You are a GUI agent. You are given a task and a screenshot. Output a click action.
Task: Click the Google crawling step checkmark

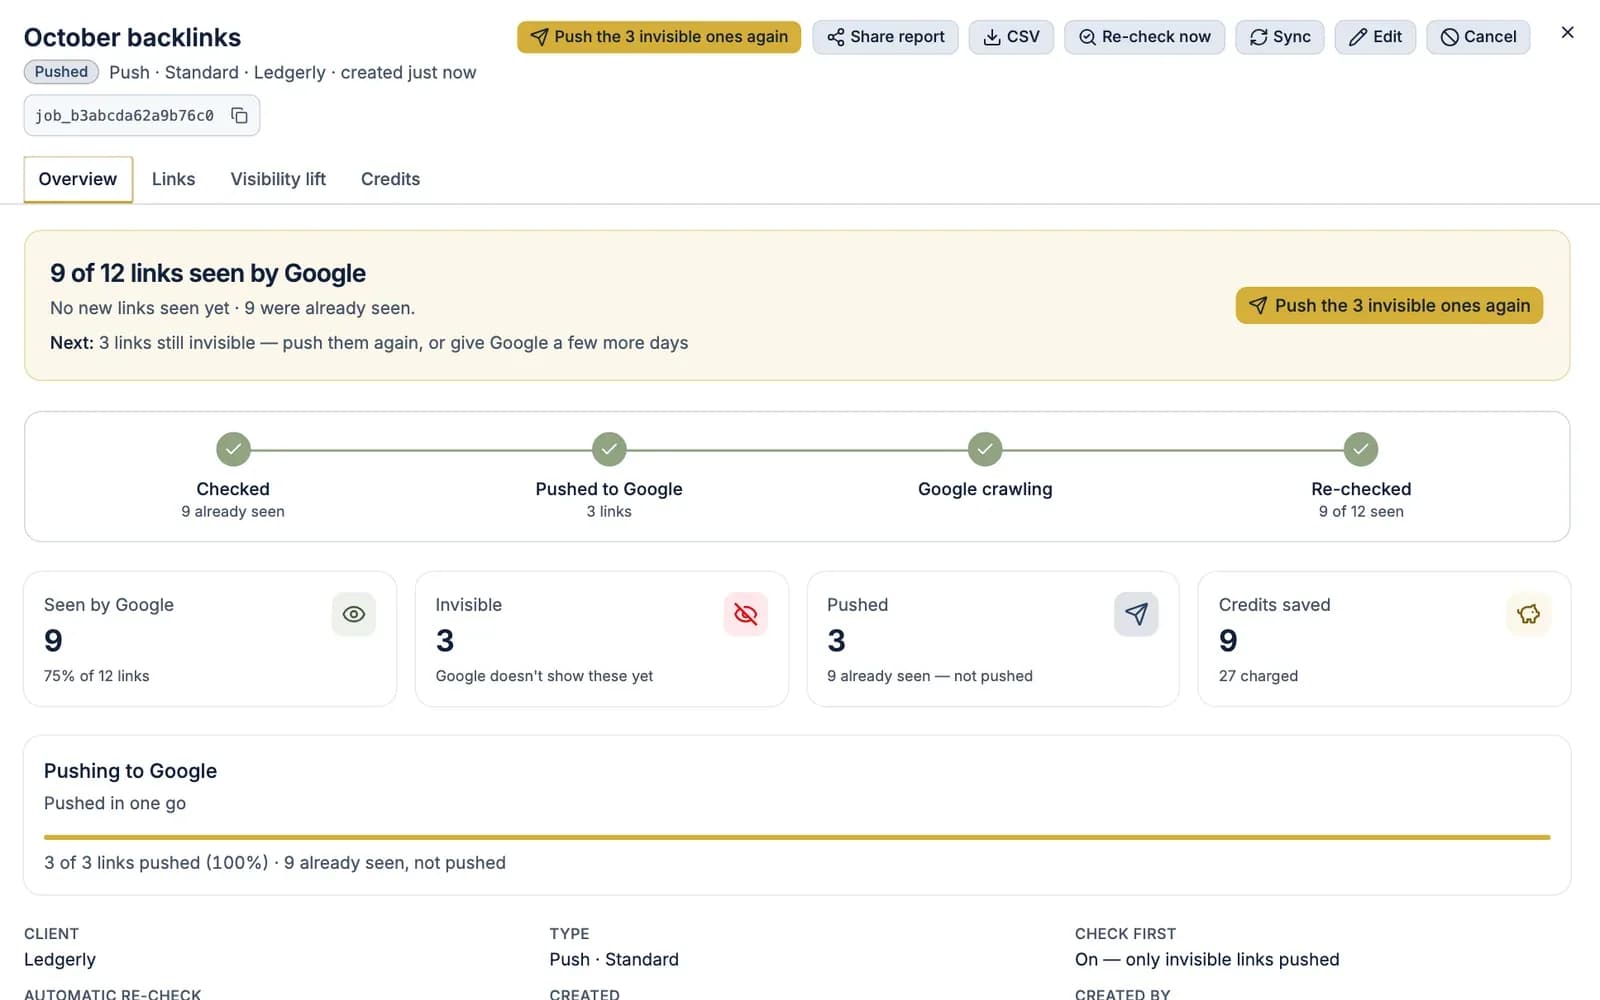985,449
